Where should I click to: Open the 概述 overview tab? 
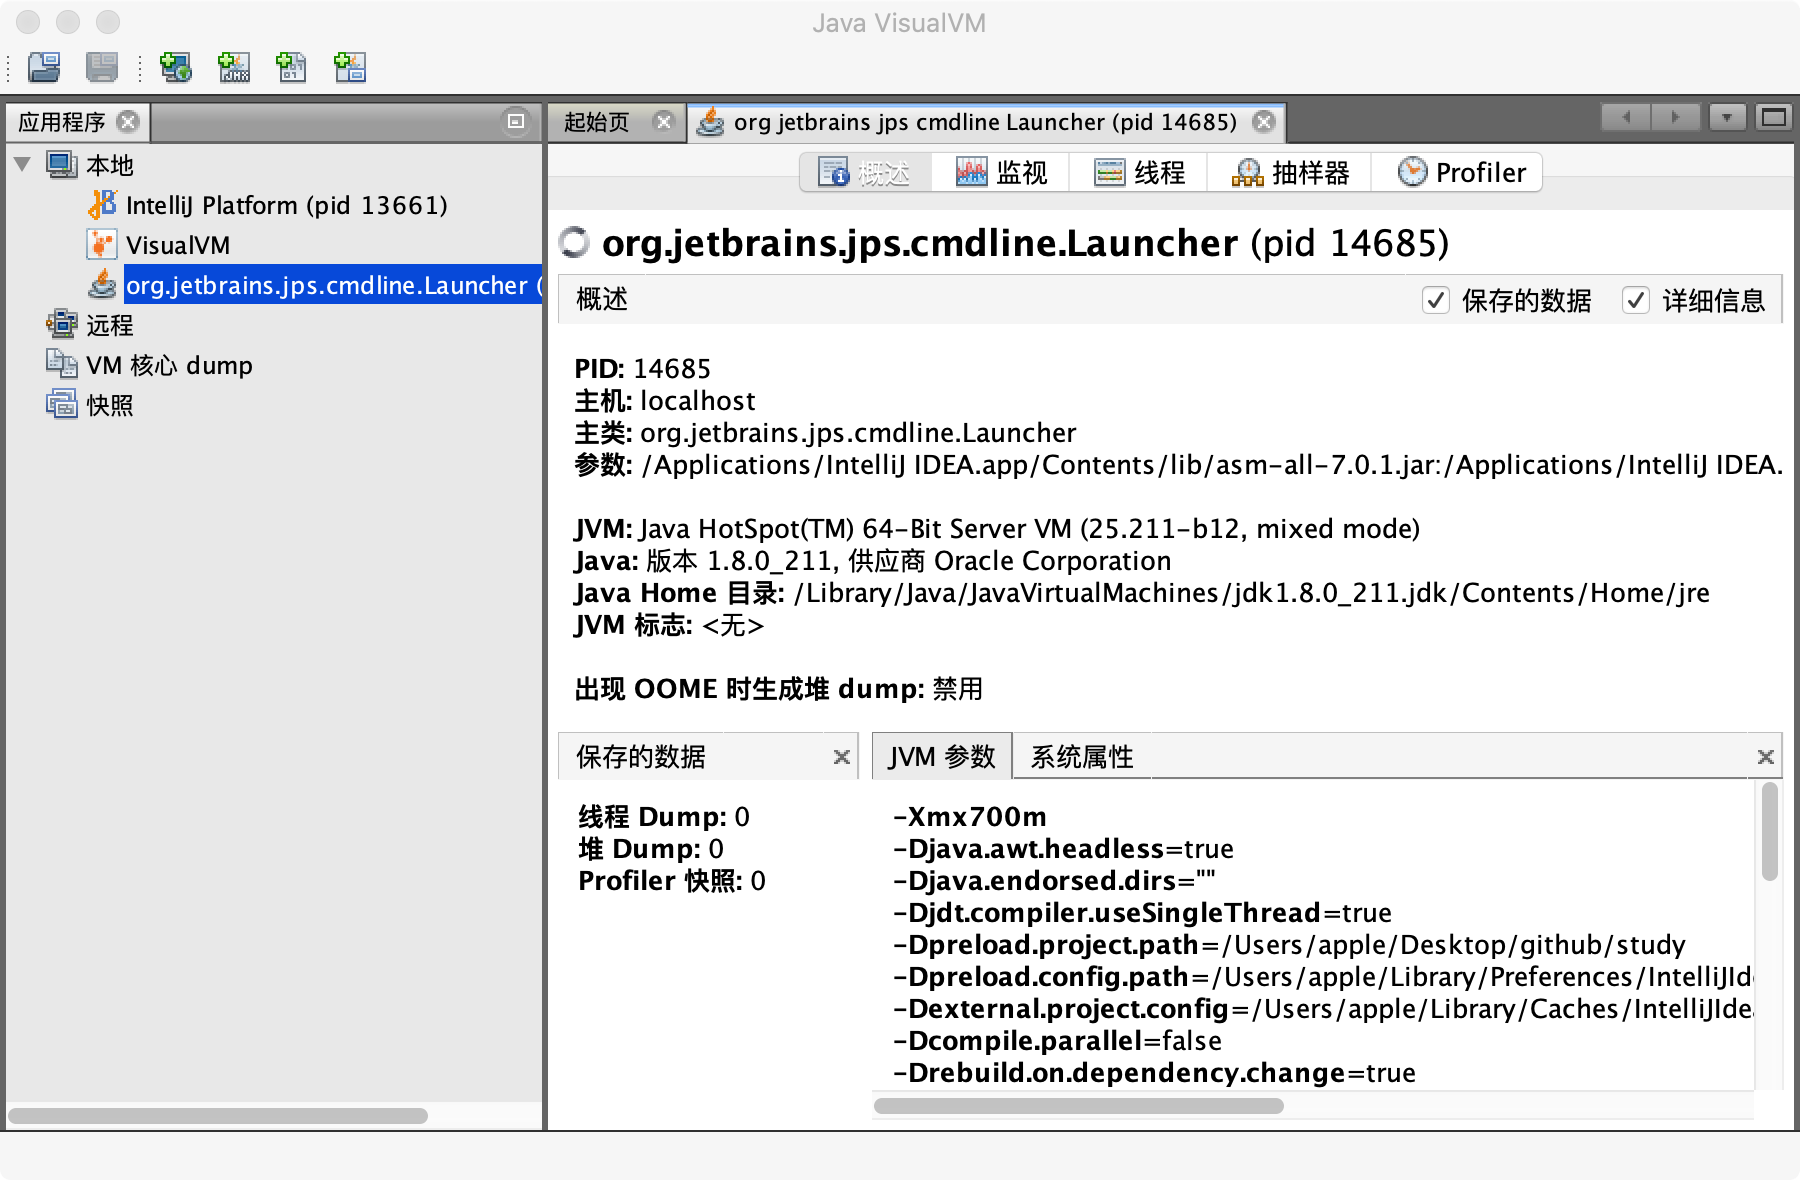coord(866,172)
